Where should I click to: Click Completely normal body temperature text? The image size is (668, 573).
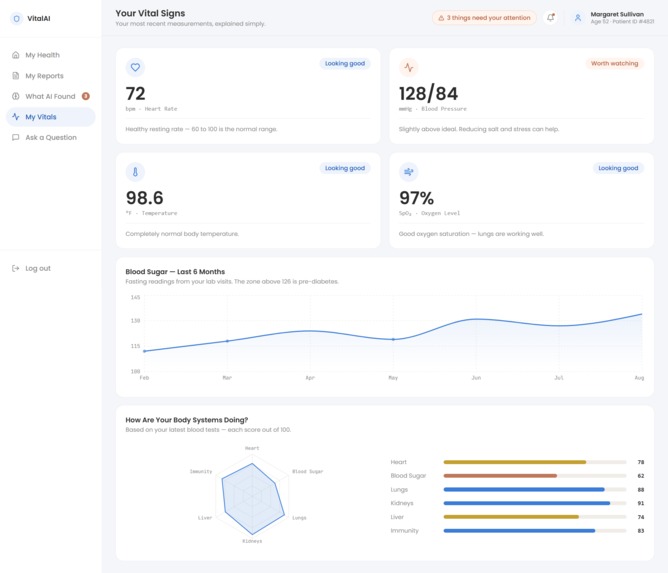(x=182, y=234)
